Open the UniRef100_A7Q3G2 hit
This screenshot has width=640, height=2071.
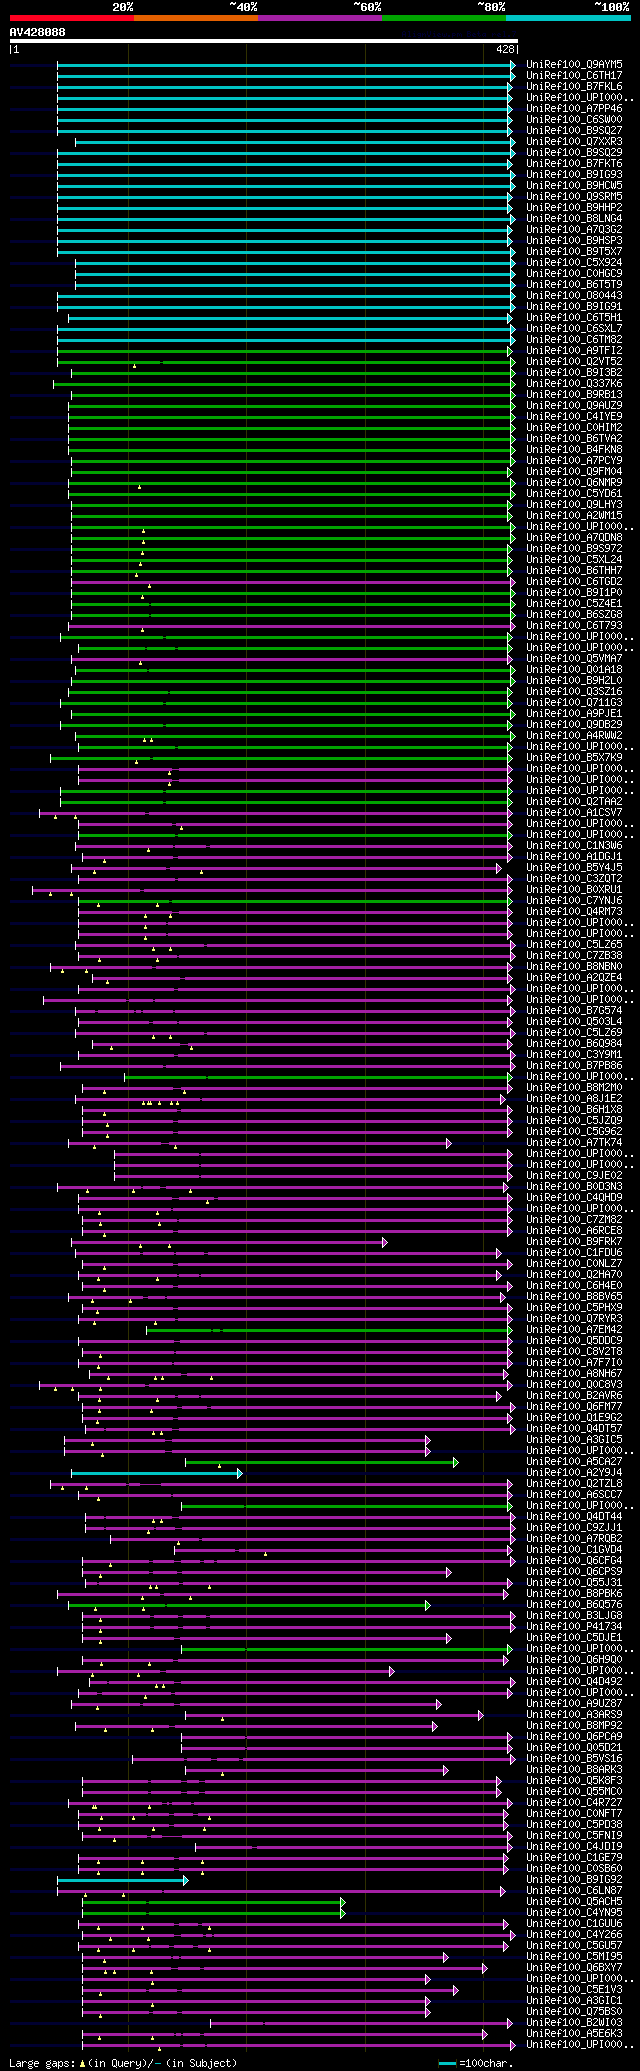574,229
